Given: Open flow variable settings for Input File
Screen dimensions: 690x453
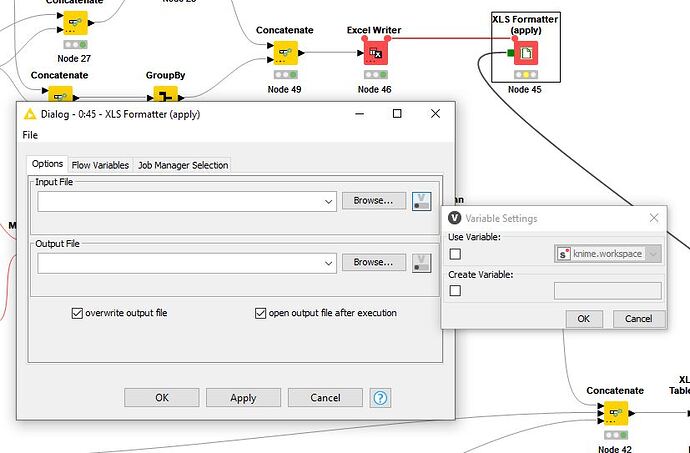Looking at the screenshot, I should tap(422, 201).
